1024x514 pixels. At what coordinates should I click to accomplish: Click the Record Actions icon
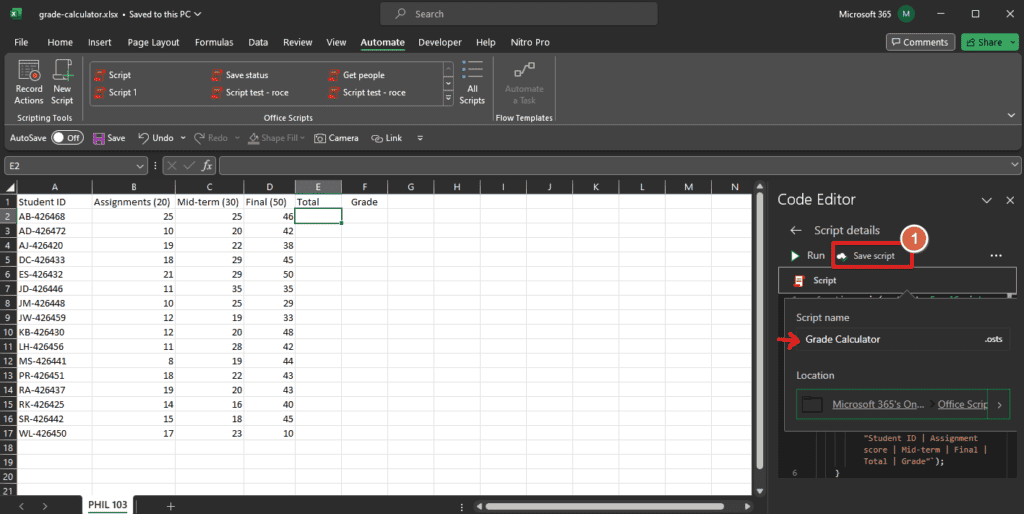pos(29,71)
